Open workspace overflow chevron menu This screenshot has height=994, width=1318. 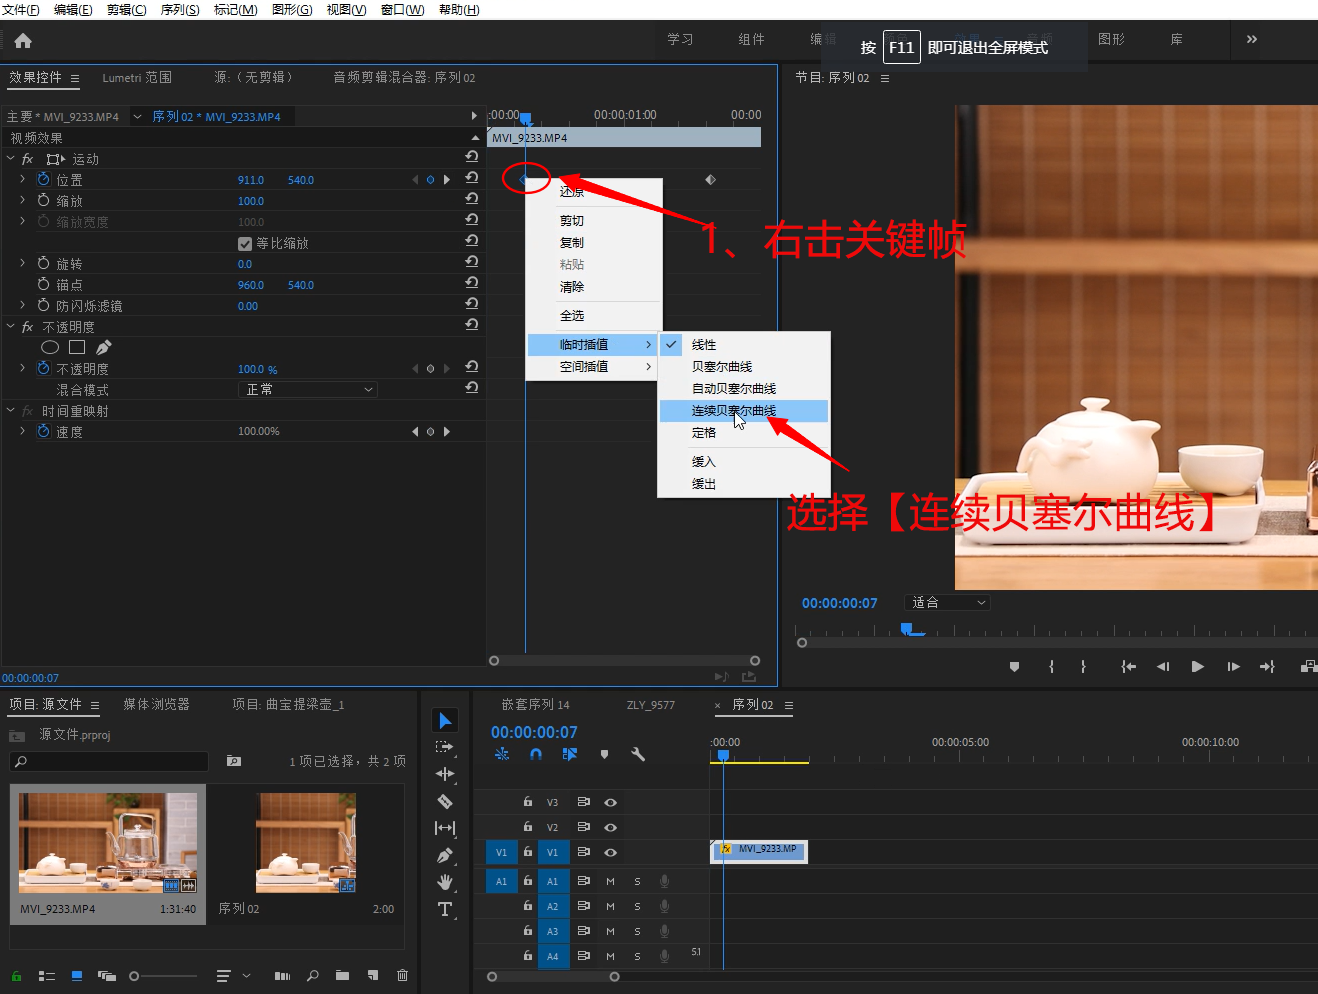click(1251, 39)
